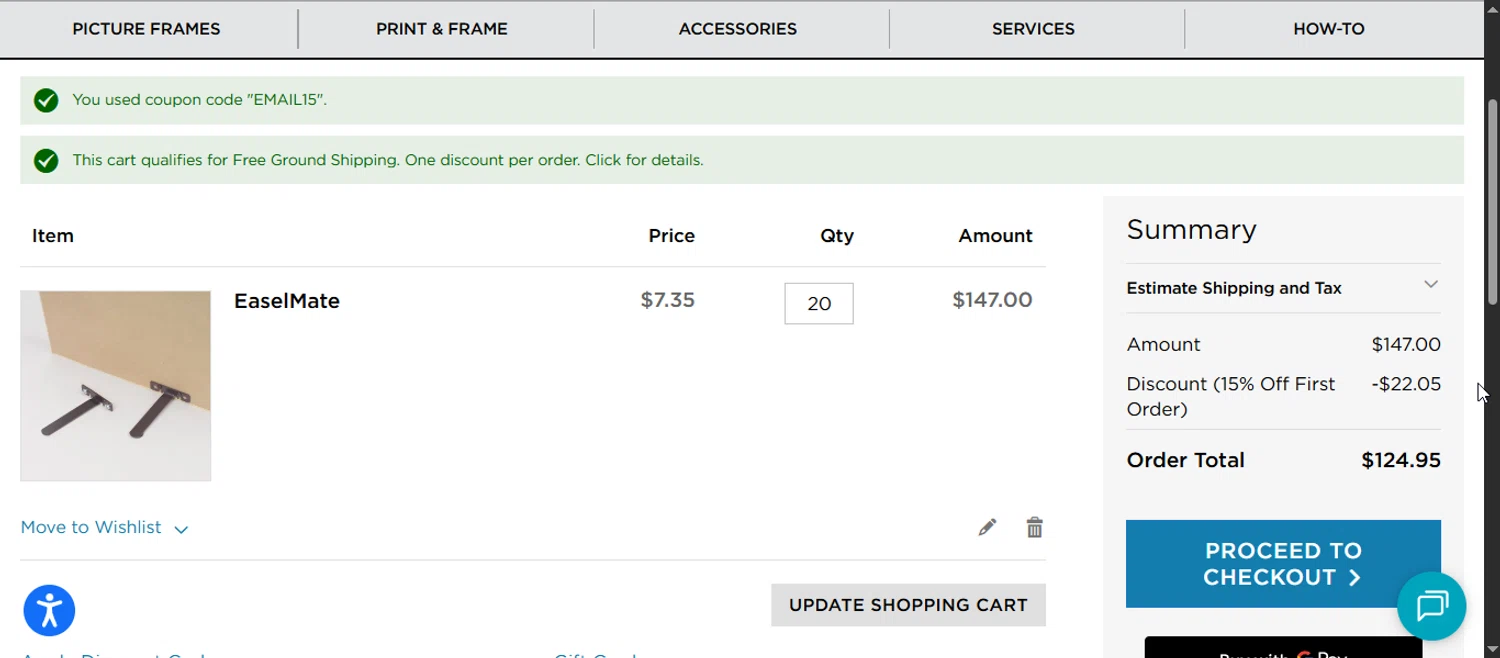Viewport: 1500px width, 658px height.
Task: Open the Move to Wishlist dropdown
Action: [104, 528]
